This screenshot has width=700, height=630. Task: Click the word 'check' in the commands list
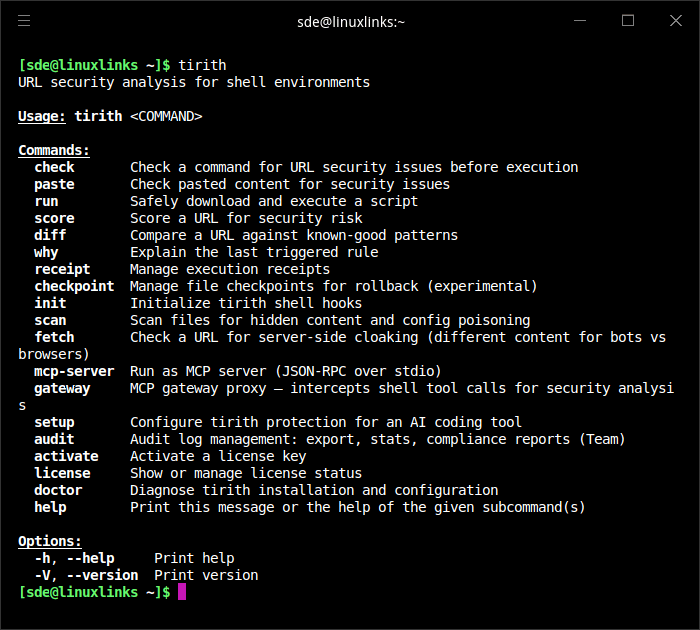(x=54, y=167)
